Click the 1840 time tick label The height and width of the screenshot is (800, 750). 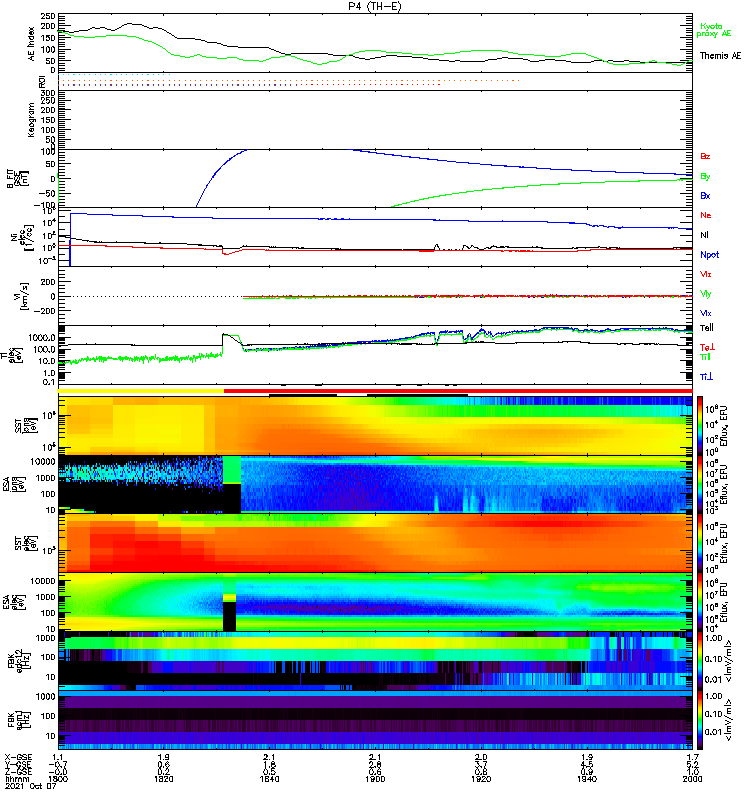point(269,779)
